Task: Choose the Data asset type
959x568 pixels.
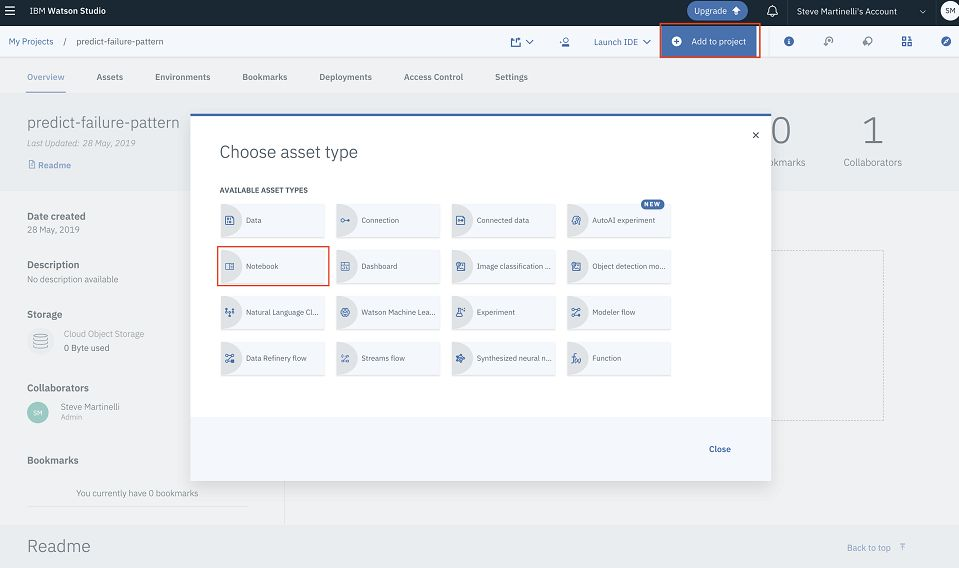Action: pos(273,221)
